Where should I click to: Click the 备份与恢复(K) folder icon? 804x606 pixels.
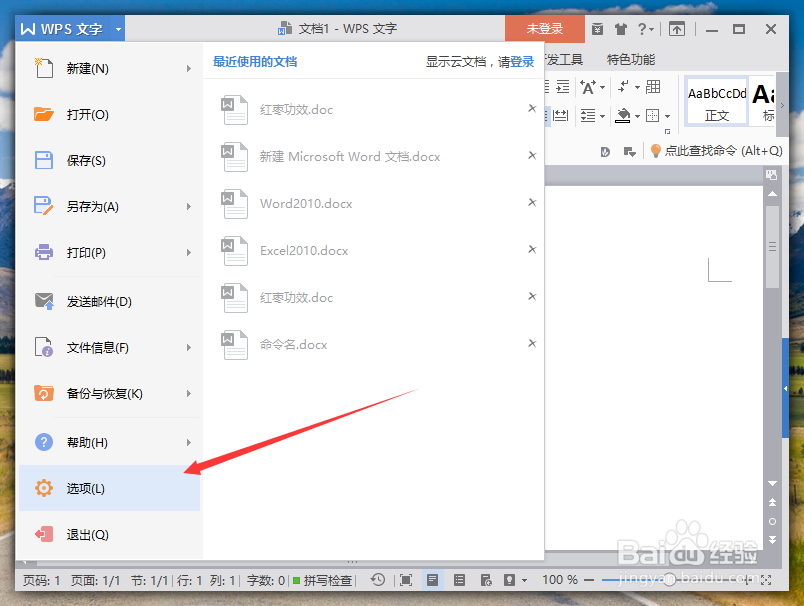click(x=44, y=393)
